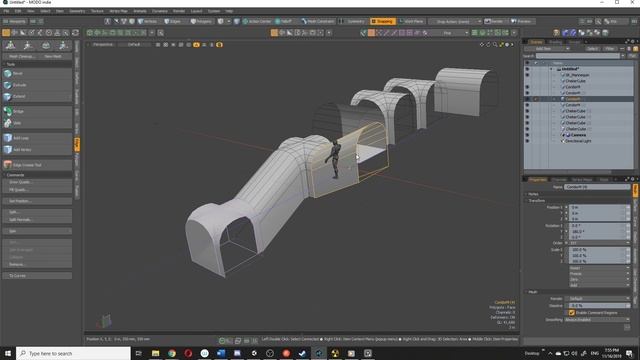Click the New Mesh button
The image size is (640, 360).
coord(53,56)
